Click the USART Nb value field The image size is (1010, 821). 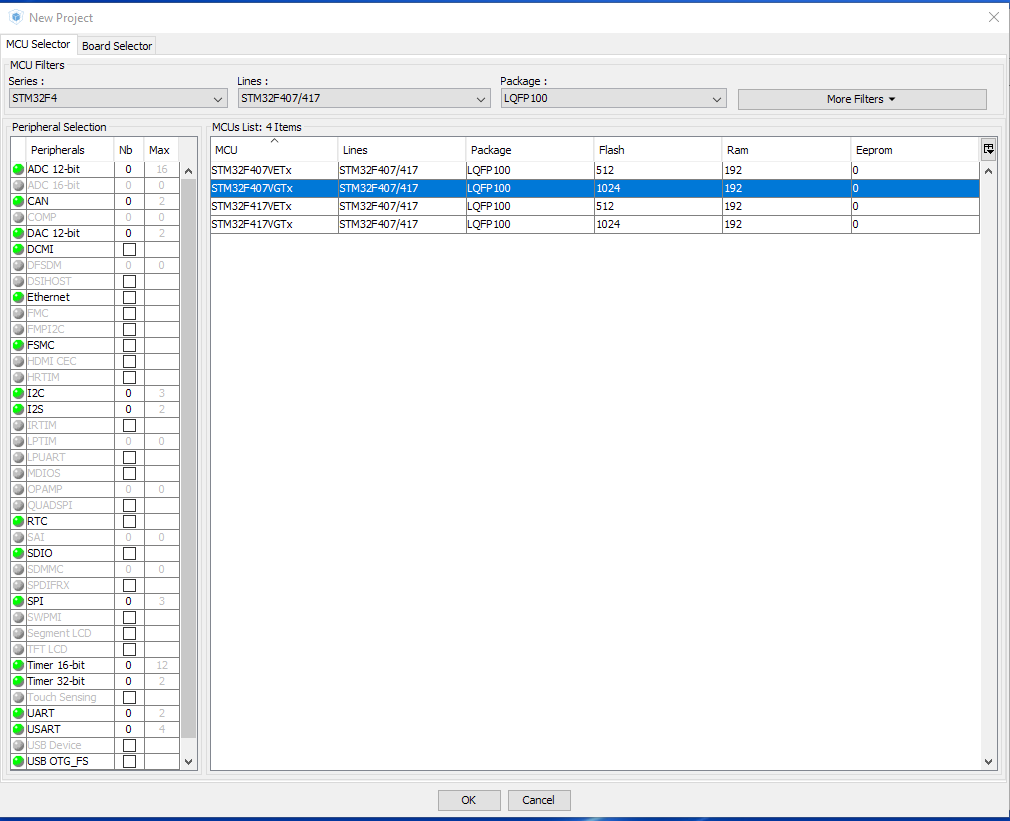(129, 730)
